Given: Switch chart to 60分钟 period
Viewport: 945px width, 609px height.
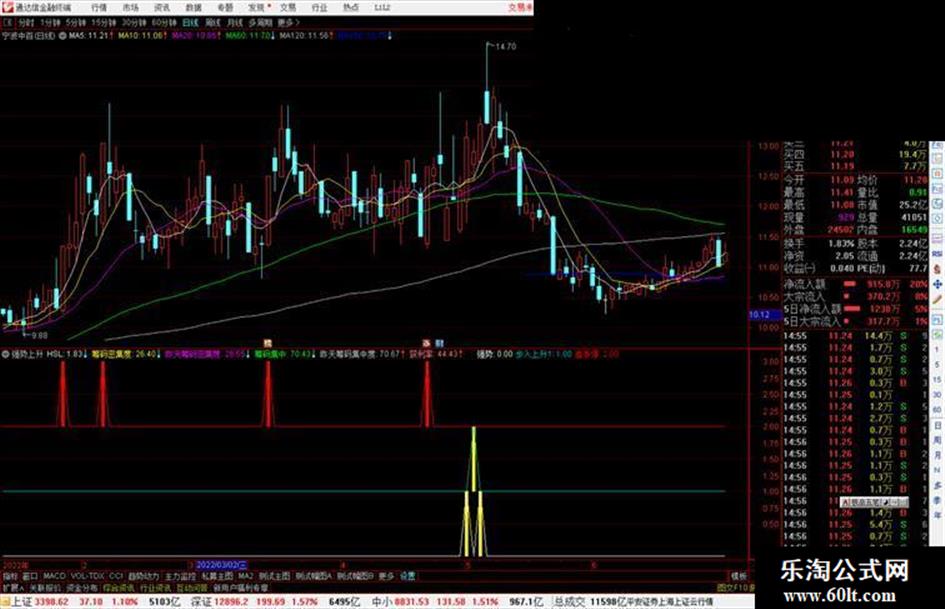Looking at the screenshot, I should tap(164, 23).
